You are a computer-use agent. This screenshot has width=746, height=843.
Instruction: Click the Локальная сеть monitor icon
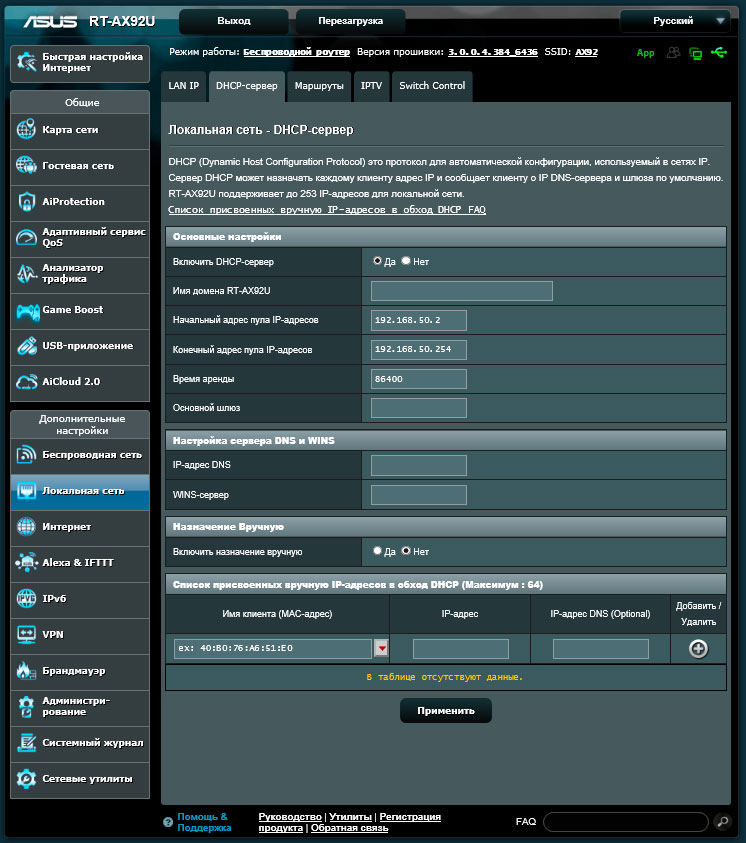pyautogui.click(x=26, y=491)
